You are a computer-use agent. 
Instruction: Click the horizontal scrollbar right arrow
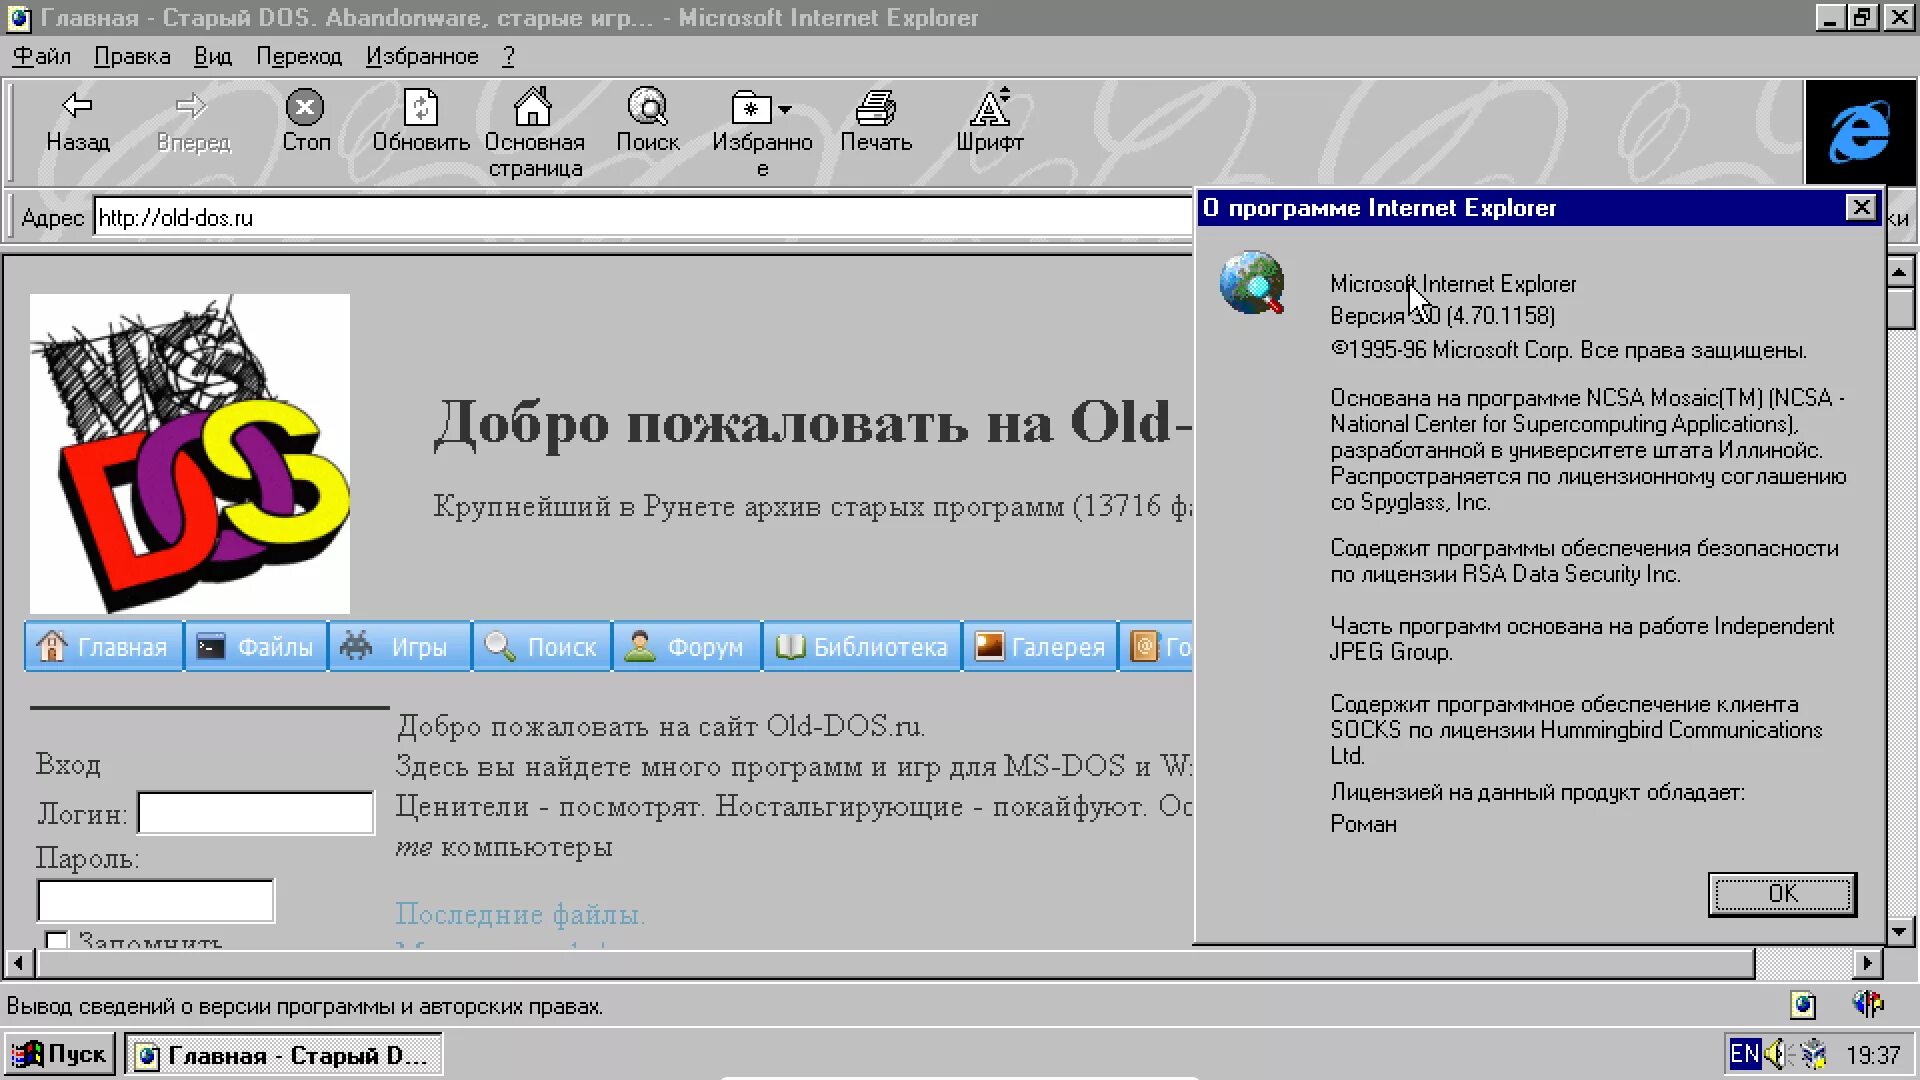tap(1867, 963)
